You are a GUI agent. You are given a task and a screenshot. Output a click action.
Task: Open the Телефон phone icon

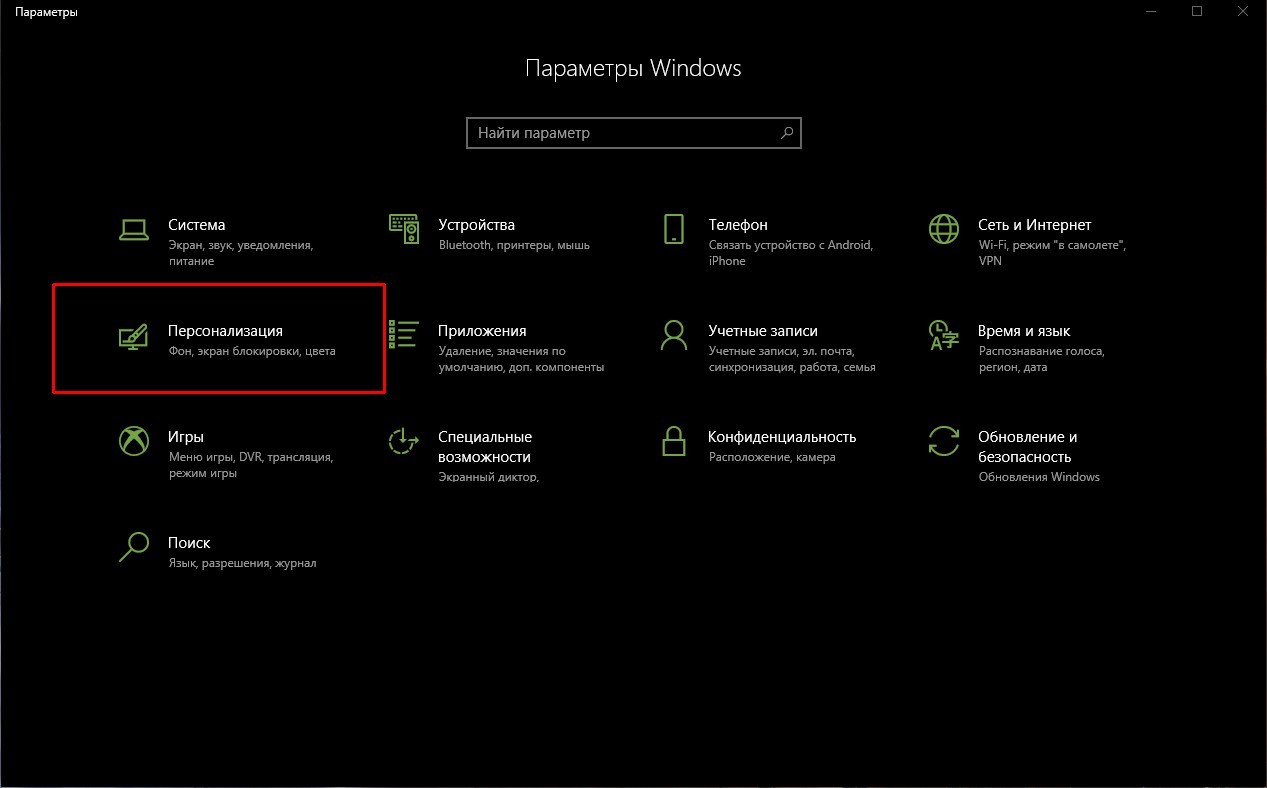coord(674,229)
